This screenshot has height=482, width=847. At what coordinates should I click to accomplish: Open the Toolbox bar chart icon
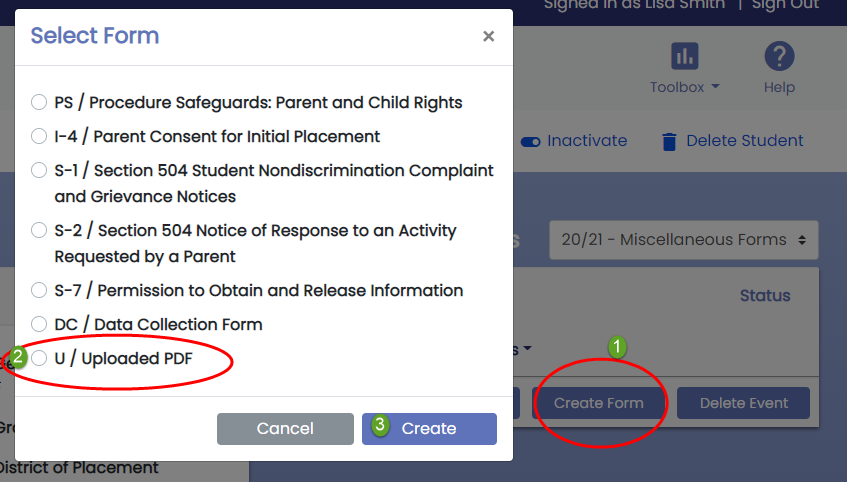coord(684,56)
